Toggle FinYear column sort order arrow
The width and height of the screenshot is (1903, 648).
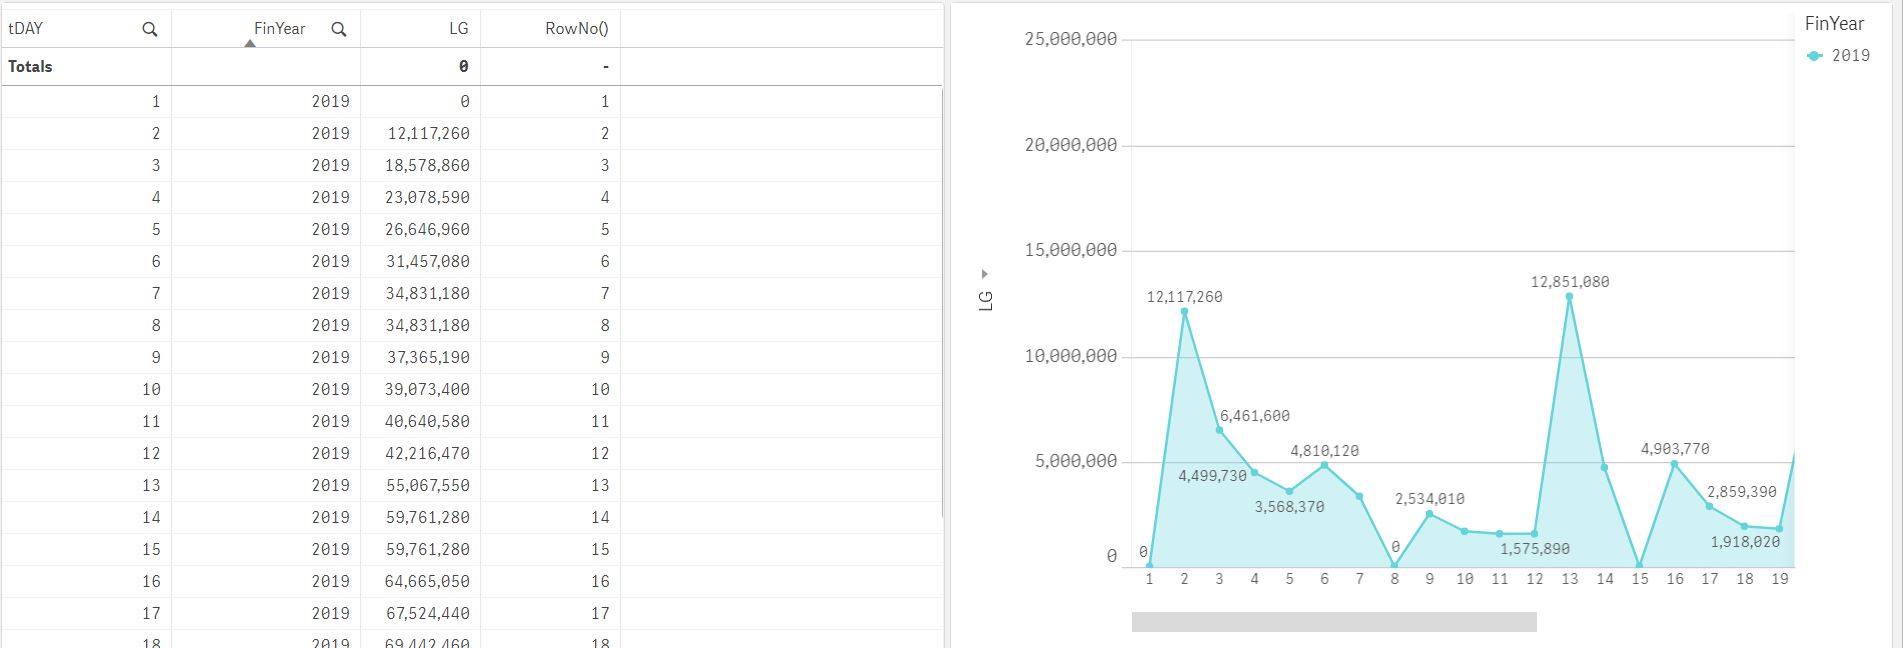(250, 43)
